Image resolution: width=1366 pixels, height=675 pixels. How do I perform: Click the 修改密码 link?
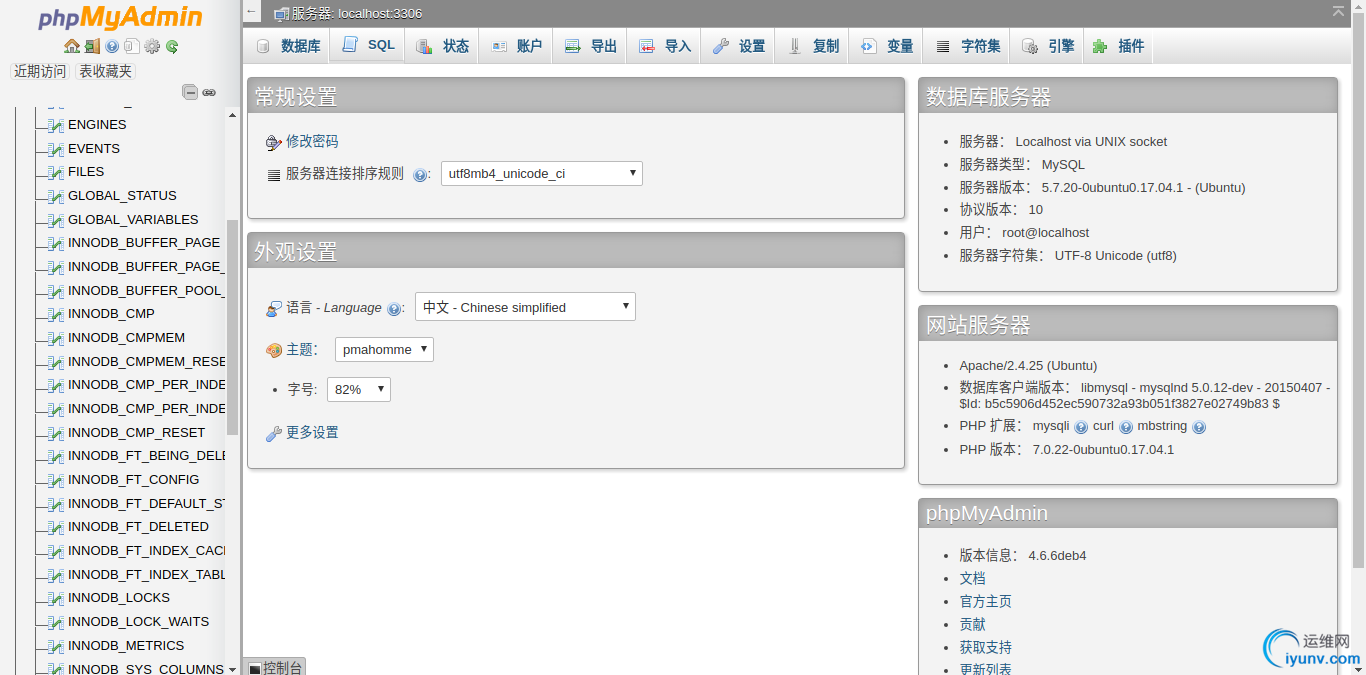pos(312,142)
